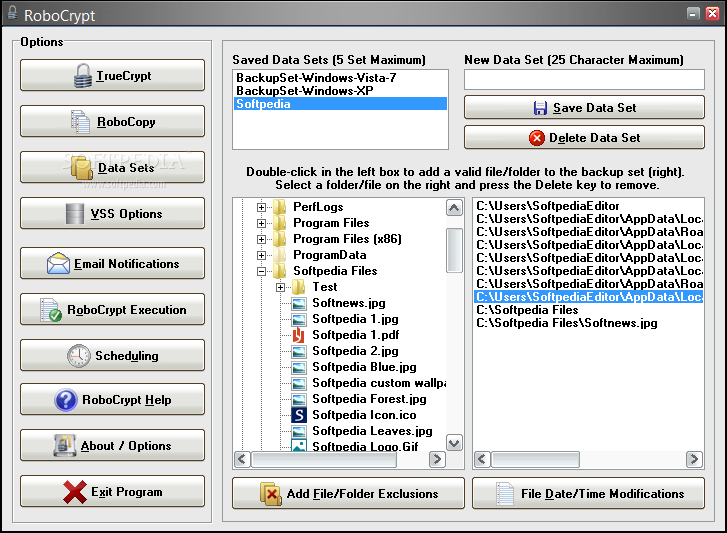
Task: Open File Date/Time Modifications
Action: pyautogui.click(x=588, y=494)
